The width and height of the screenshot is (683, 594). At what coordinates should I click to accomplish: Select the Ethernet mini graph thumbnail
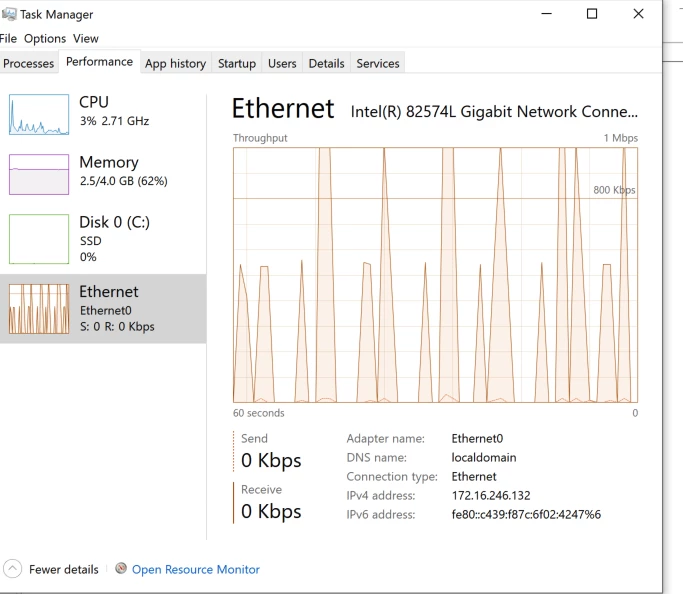click(x=39, y=309)
